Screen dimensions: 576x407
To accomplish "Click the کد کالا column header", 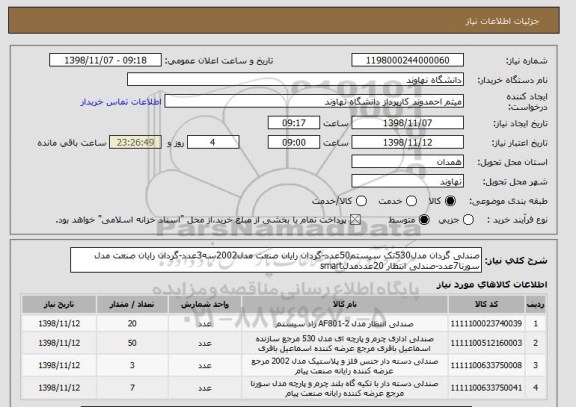I will (486, 304).
